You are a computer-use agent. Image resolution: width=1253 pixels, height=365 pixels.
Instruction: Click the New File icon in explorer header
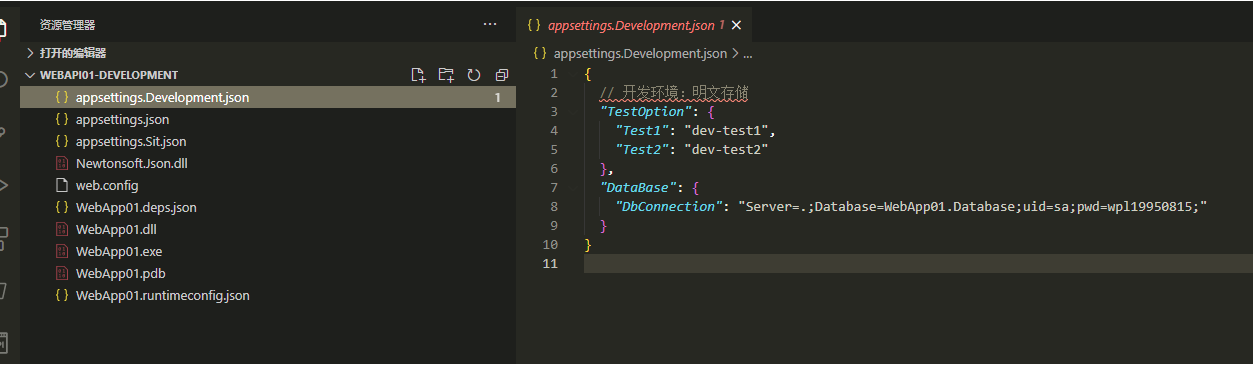419,75
